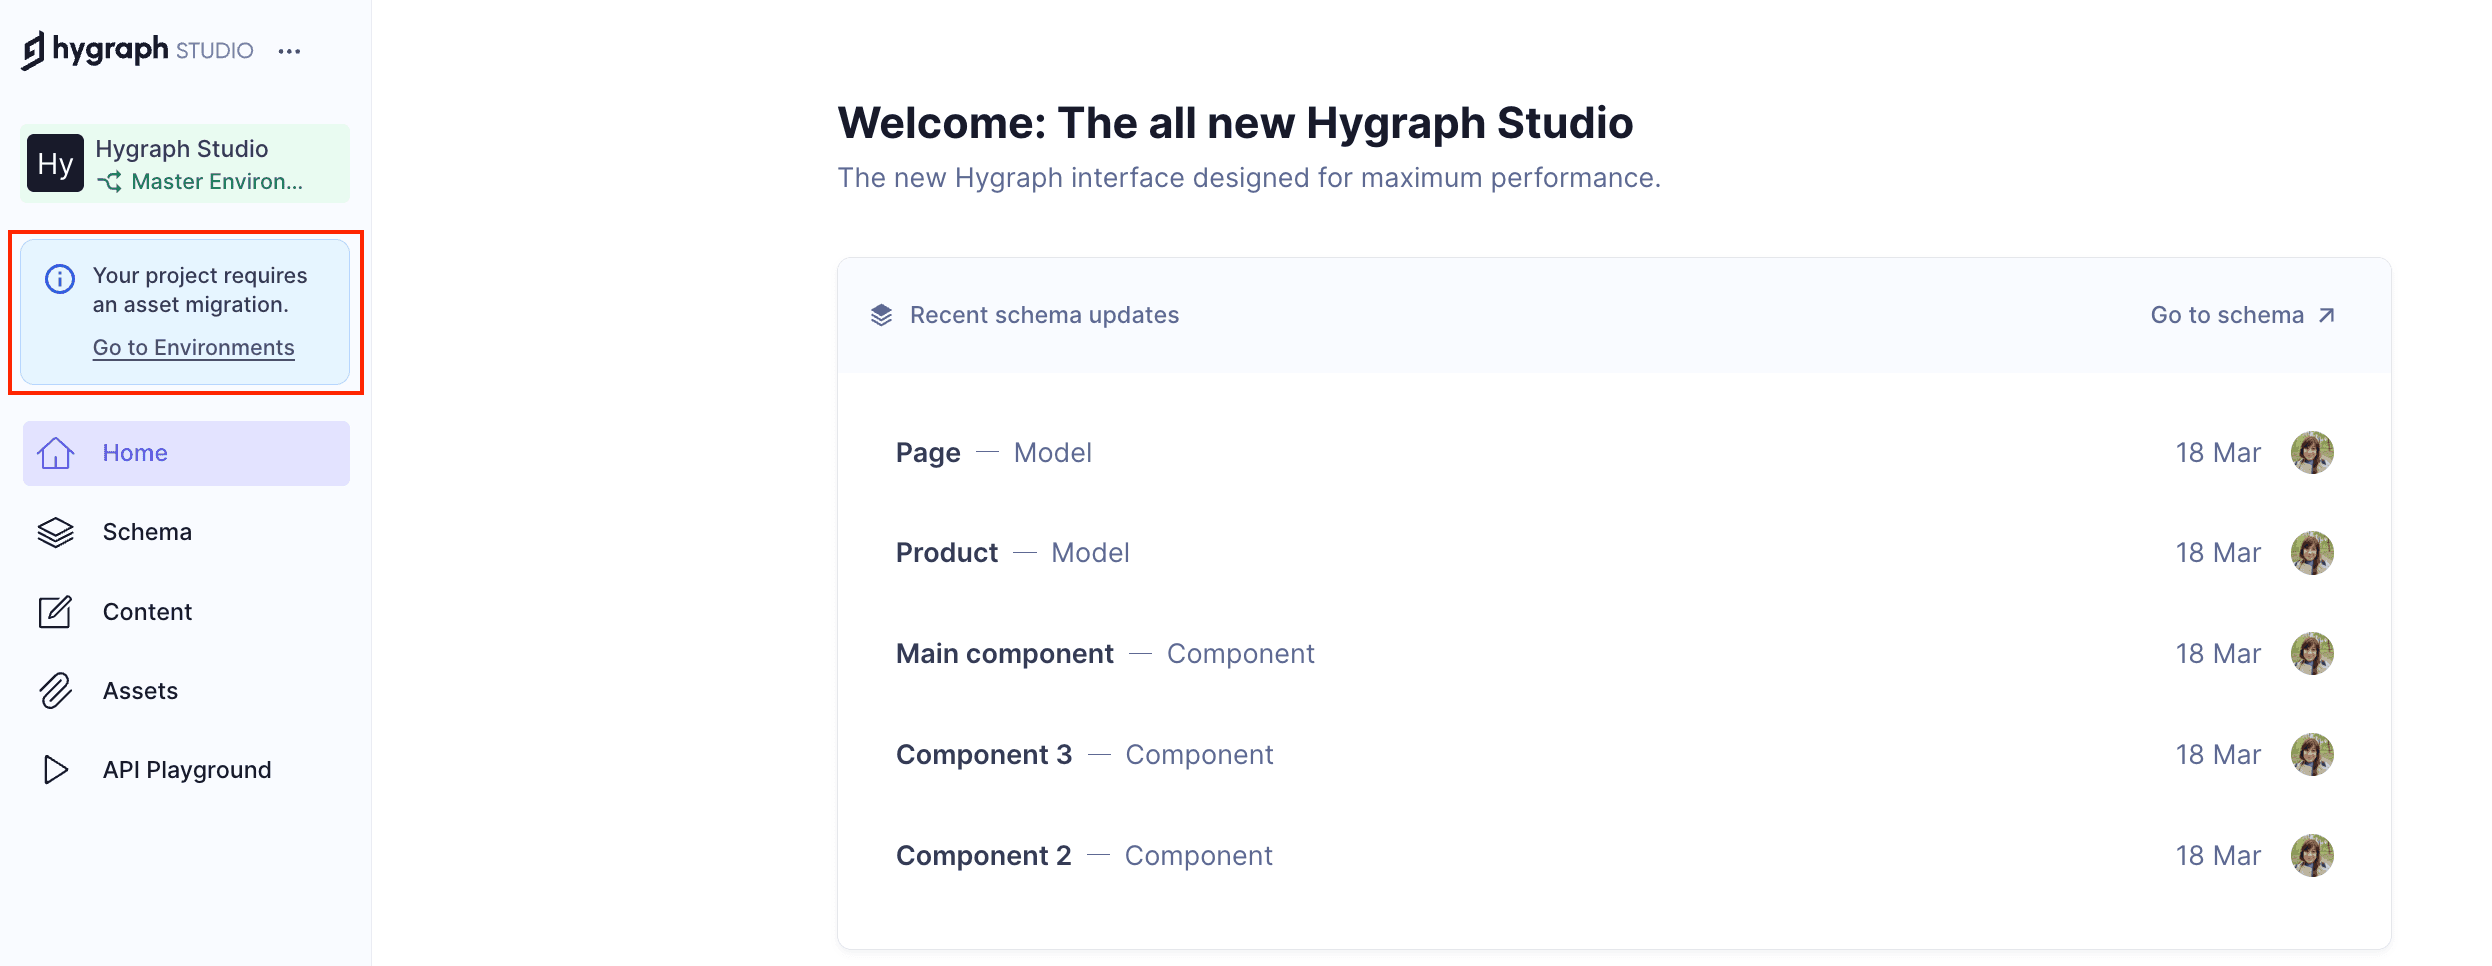Click the Assets paperclip icon

tap(56, 691)
